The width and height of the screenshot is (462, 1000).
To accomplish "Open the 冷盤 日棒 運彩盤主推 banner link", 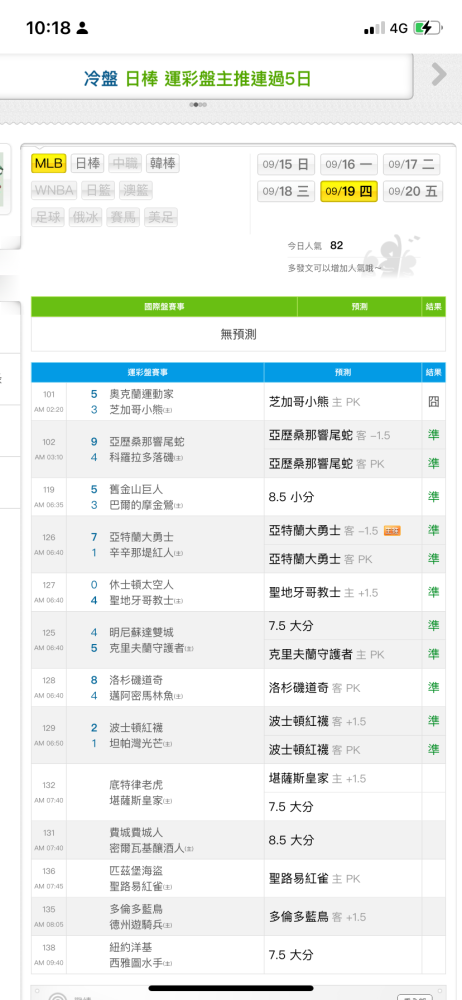I will 198,79.
